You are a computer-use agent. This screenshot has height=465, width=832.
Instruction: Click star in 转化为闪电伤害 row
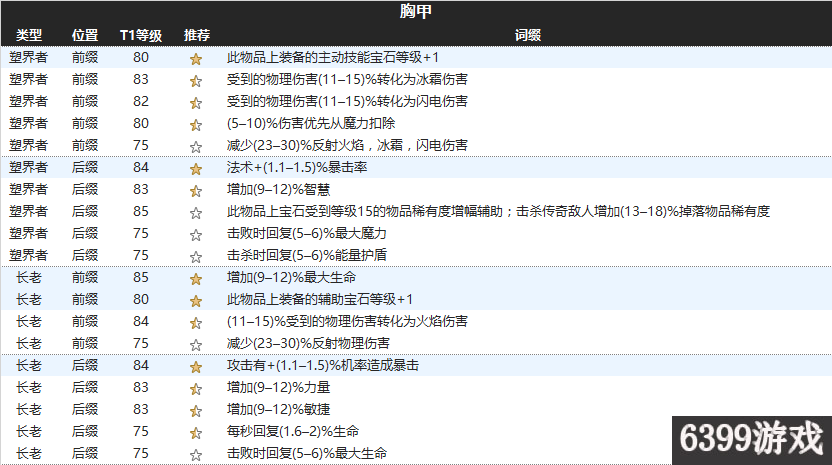click(x=196, y=103)
